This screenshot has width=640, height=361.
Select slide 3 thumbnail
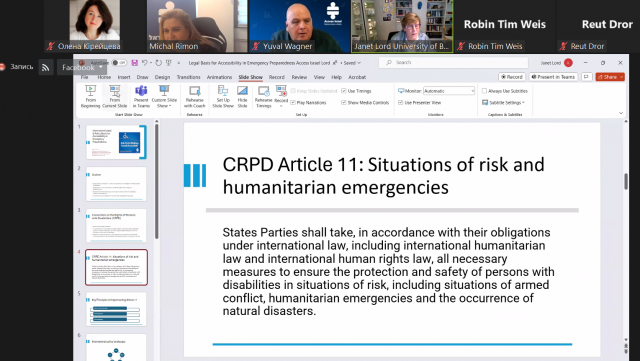coord(116,225)
